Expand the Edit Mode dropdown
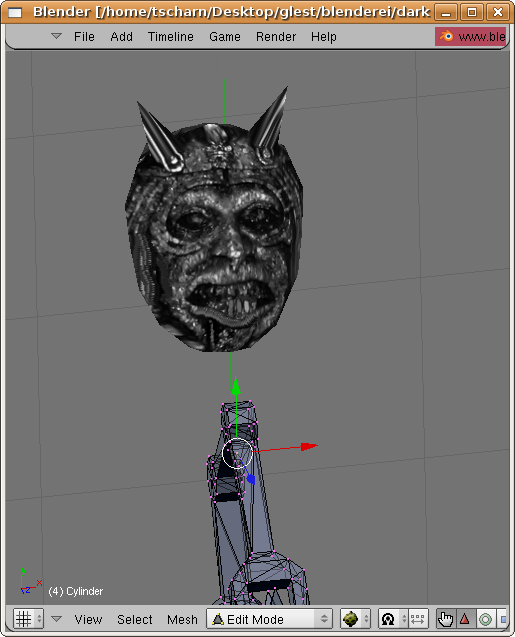This screenshot has height=637, width=515. pos(269,619)
